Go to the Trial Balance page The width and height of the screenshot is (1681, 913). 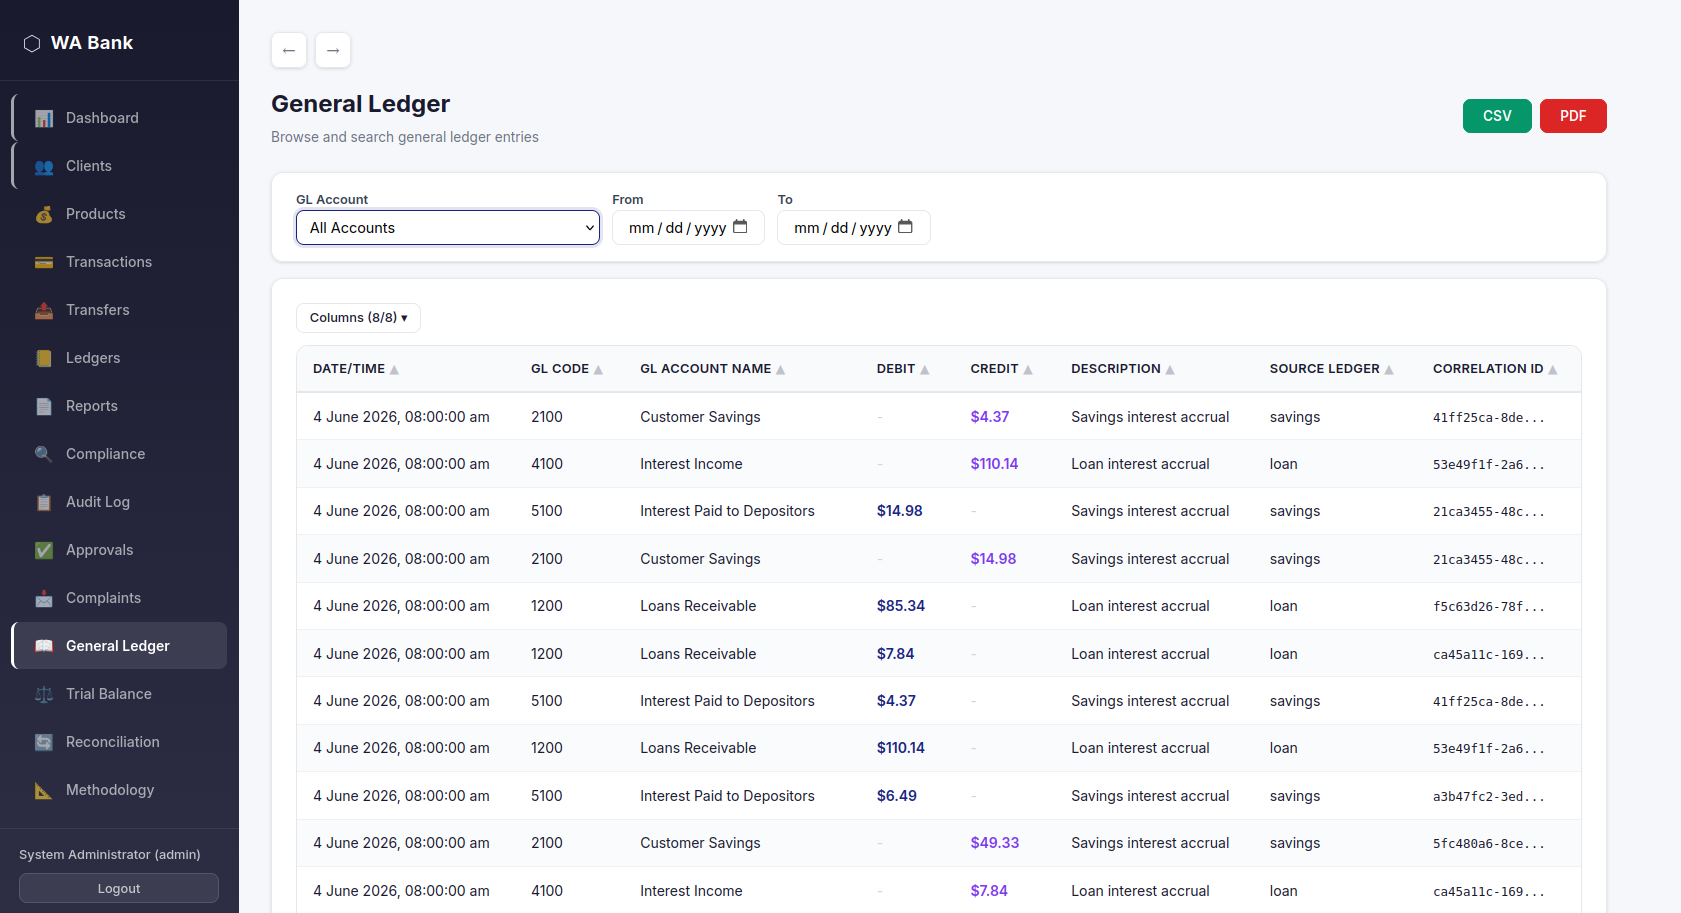119,694
